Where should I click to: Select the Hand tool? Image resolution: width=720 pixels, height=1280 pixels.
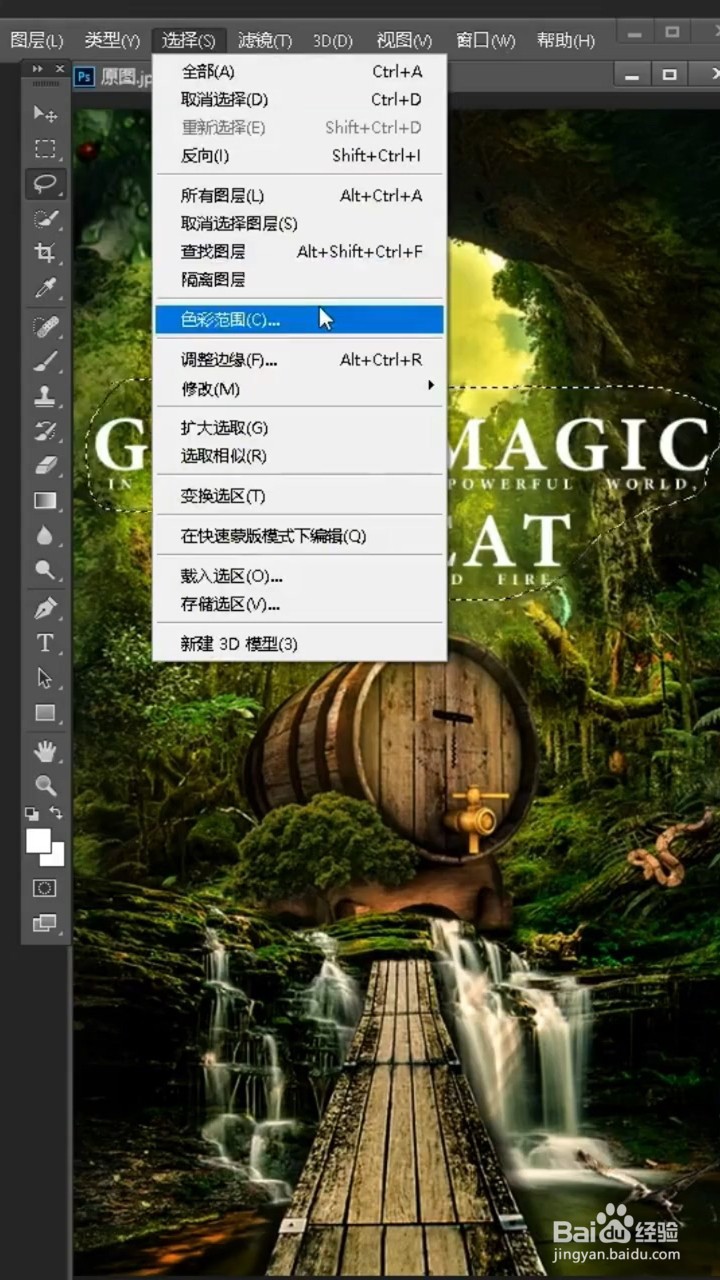coord(45,750)
